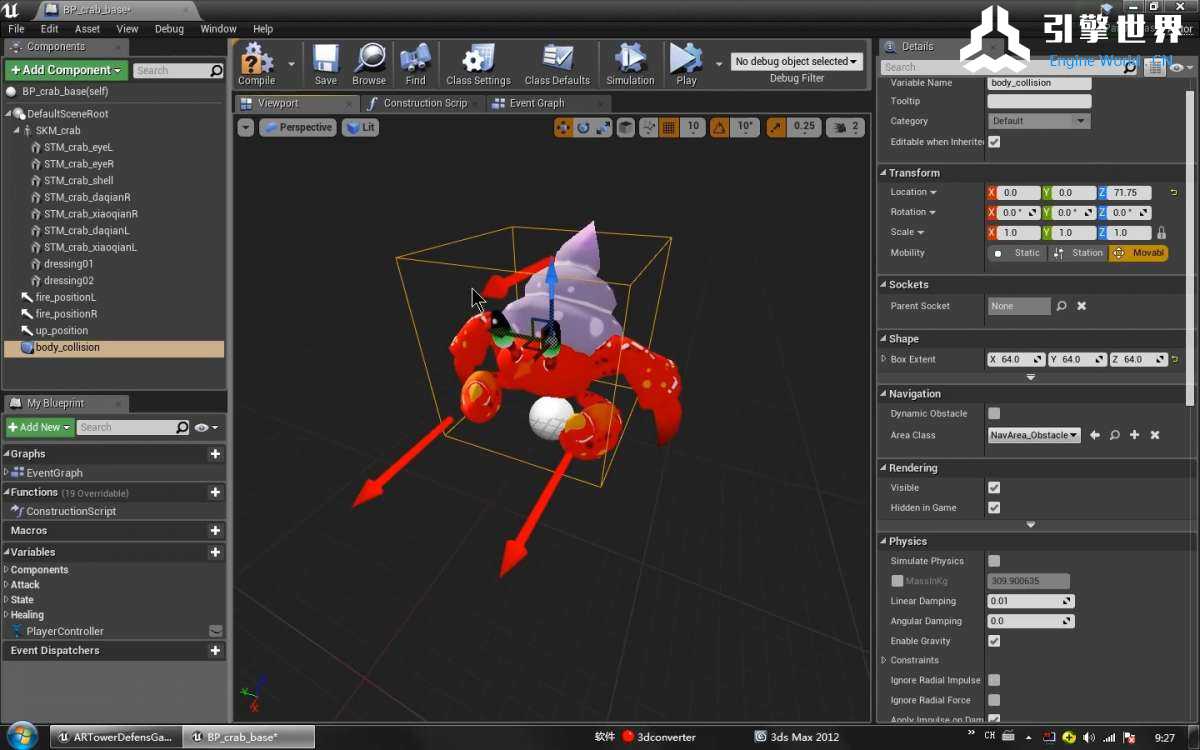Enable the Dynamic Obstacle checkbox
This screenshot has height=750, width=1200.
click(x=994, y=413)
